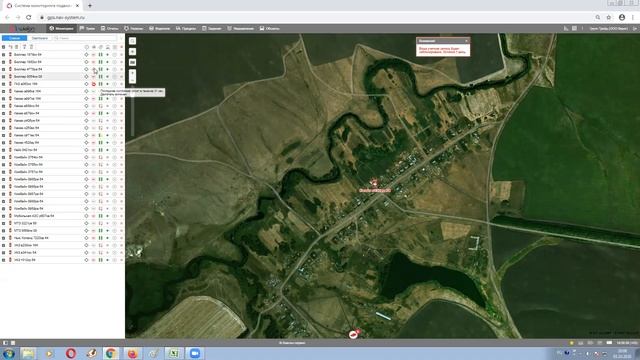The height and width of the screenshot is (360, 640).
Task: Select the Бюллер 8894 list row
Action: [x=62, y=76]
